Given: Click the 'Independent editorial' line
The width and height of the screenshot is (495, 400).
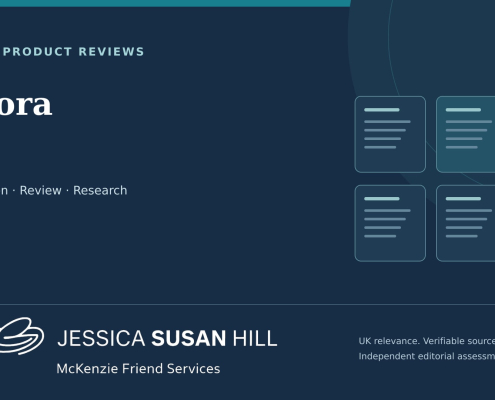Looking at the screenshot, I should pos(427,356).
